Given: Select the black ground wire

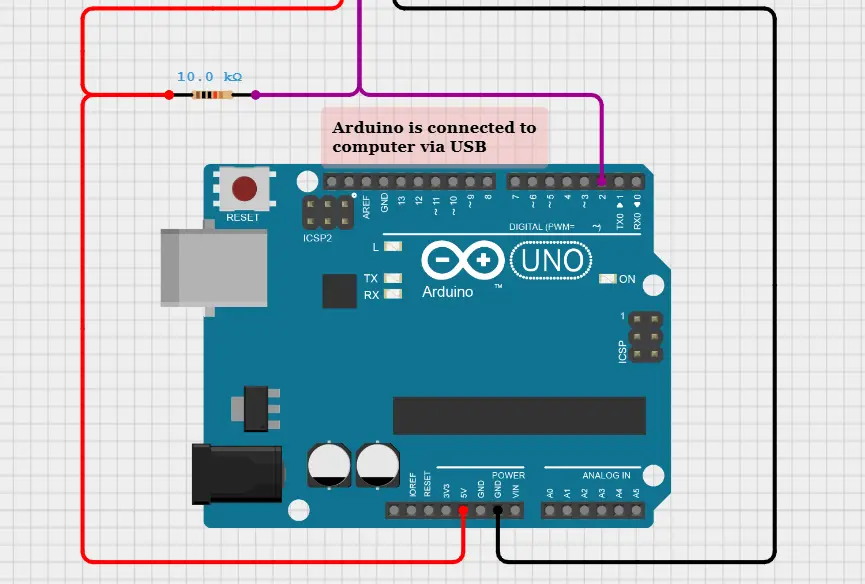Looking at the screenshot, I should click(778, 300).
